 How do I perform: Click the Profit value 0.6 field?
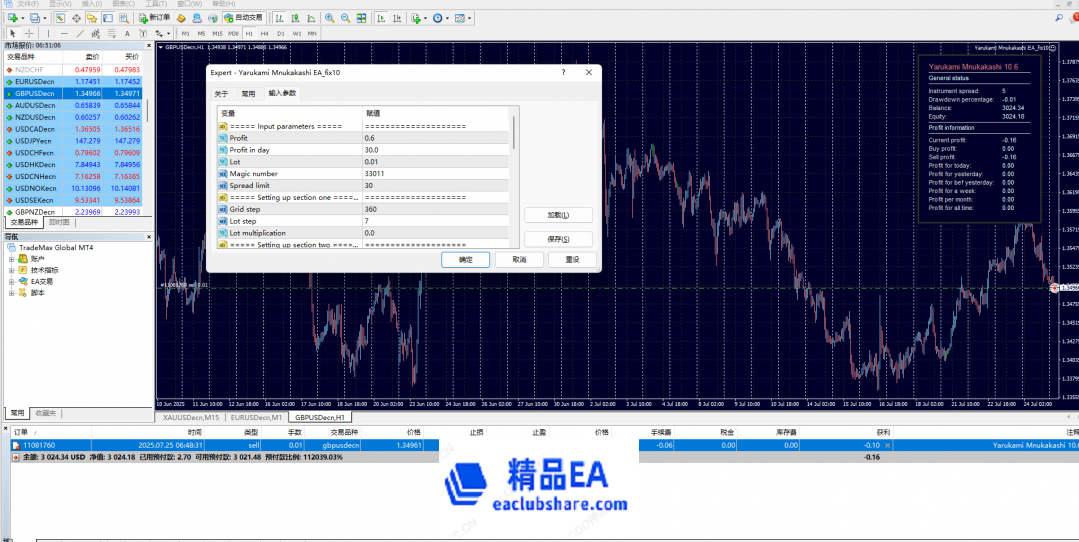(436, 138)
